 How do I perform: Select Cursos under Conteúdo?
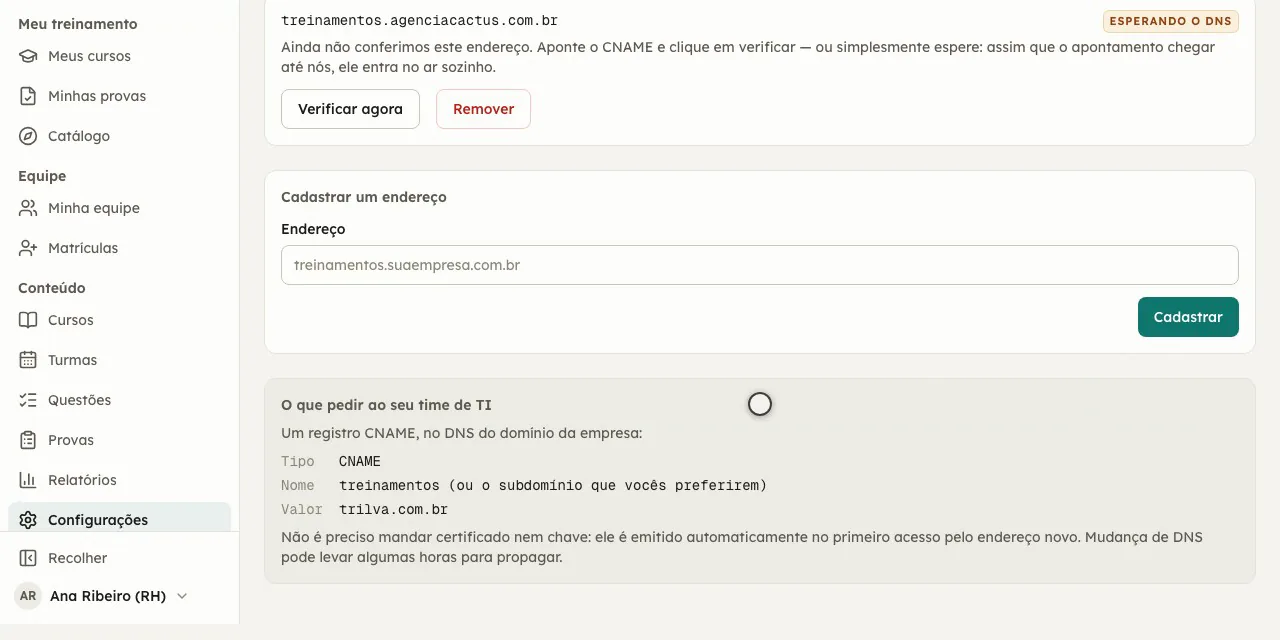point(119,320)
